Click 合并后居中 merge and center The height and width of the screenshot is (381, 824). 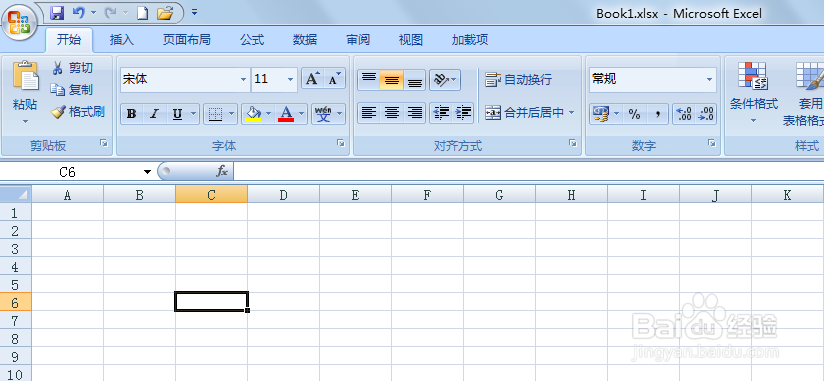pos(524,113)
